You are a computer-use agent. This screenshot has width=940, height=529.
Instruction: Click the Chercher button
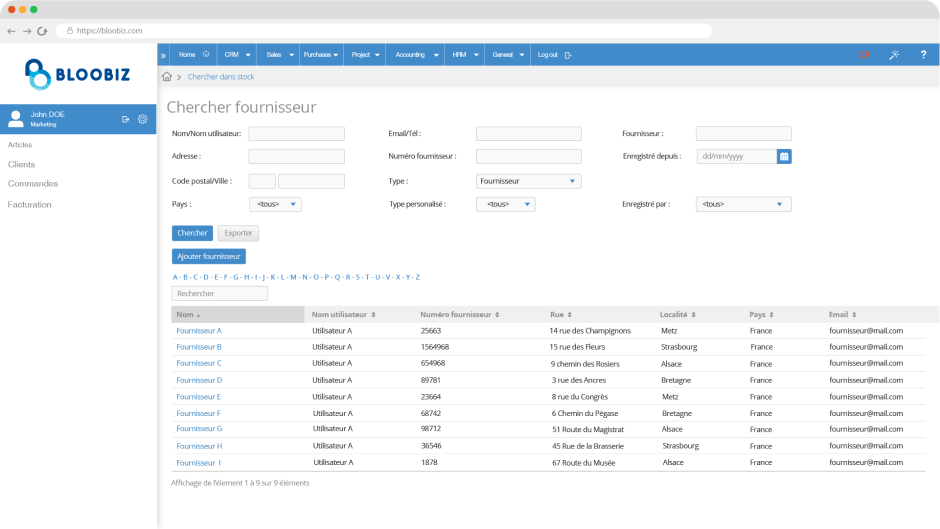(192, 233)
